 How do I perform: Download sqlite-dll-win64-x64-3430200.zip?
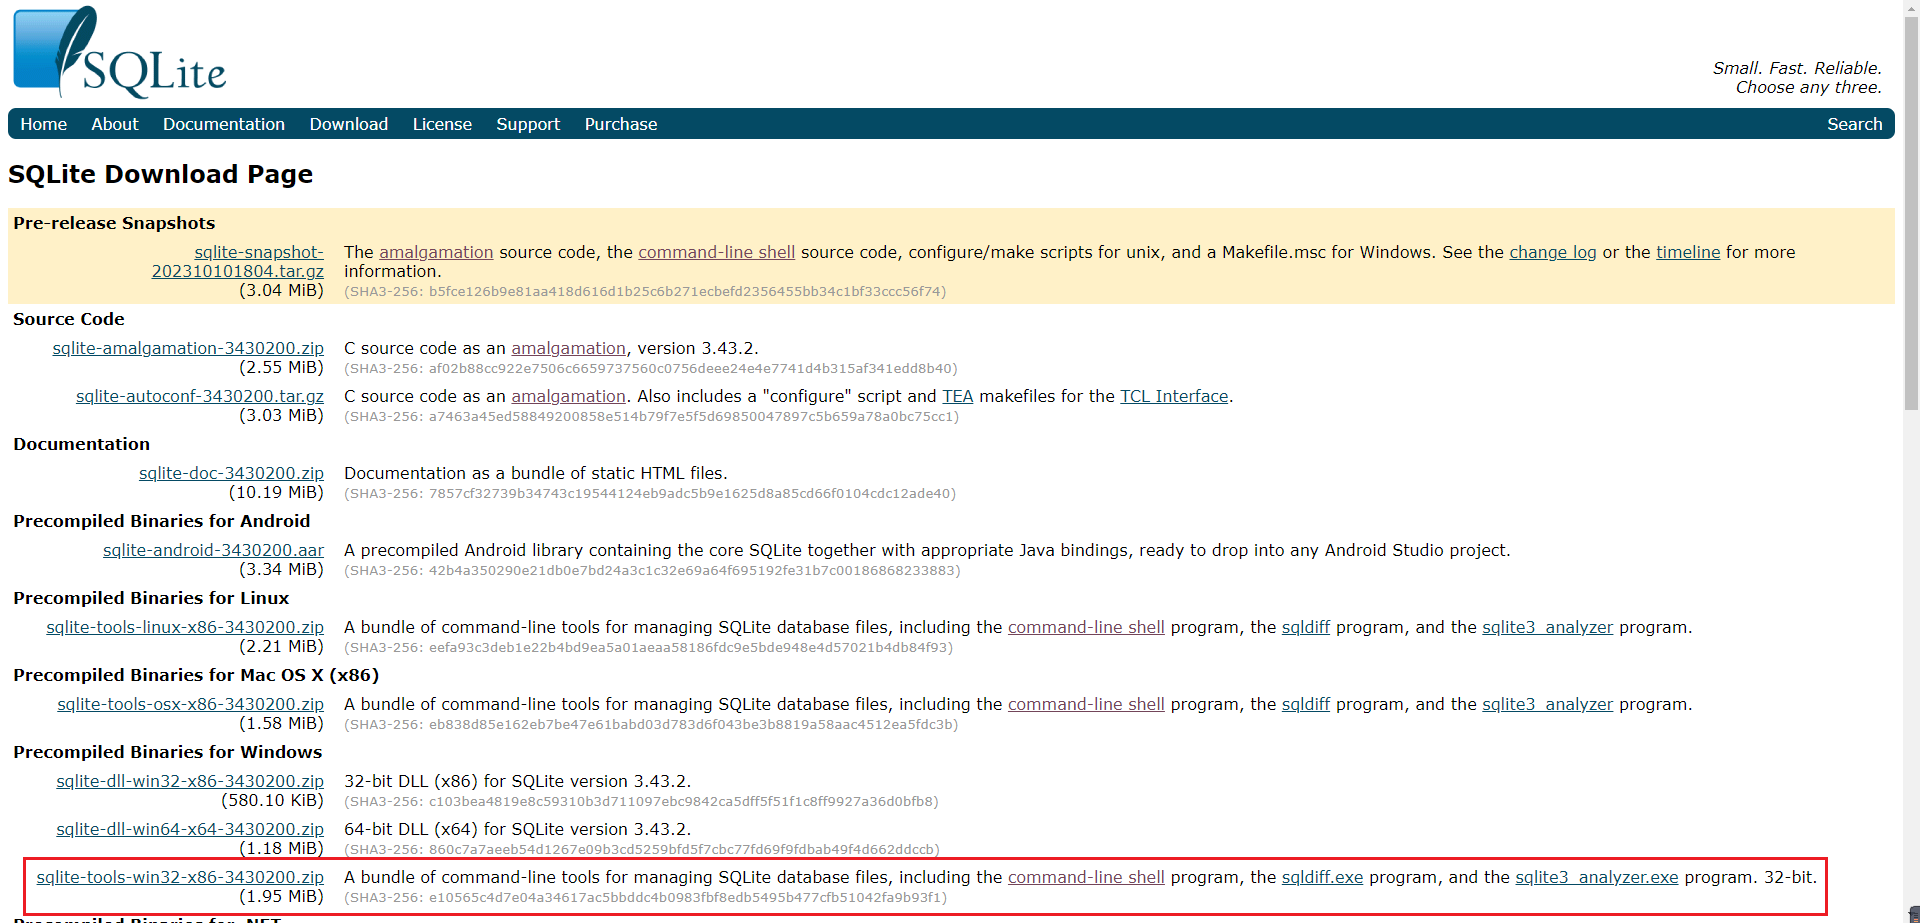[x=190, y=829]
